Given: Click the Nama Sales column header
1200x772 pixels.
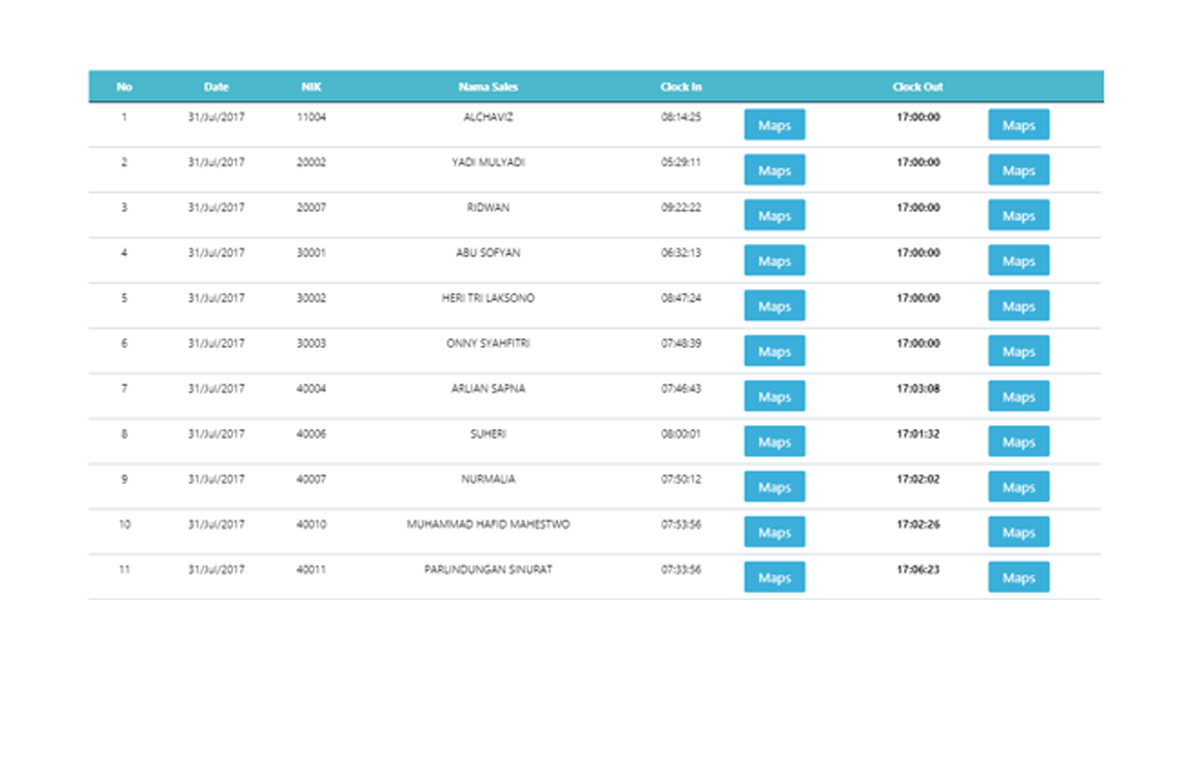Looking at the screenshot, I should coord(488,87).
